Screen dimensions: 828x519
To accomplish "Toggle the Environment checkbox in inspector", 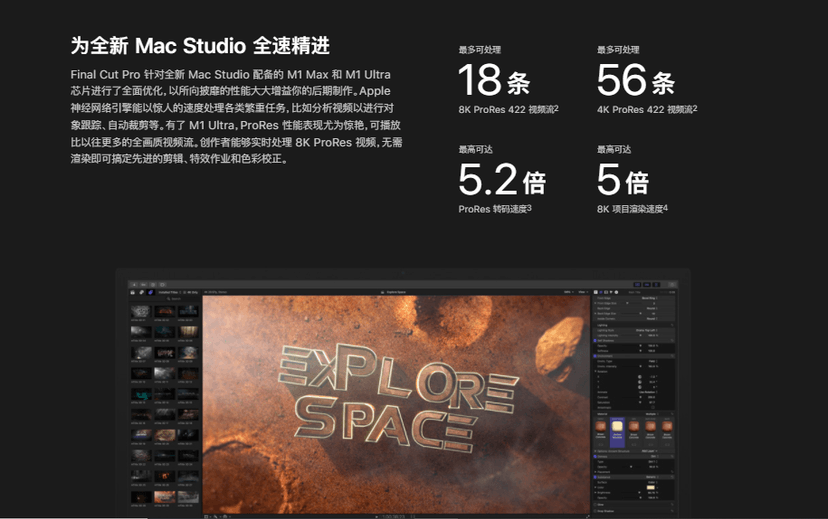I will point(595,356).
